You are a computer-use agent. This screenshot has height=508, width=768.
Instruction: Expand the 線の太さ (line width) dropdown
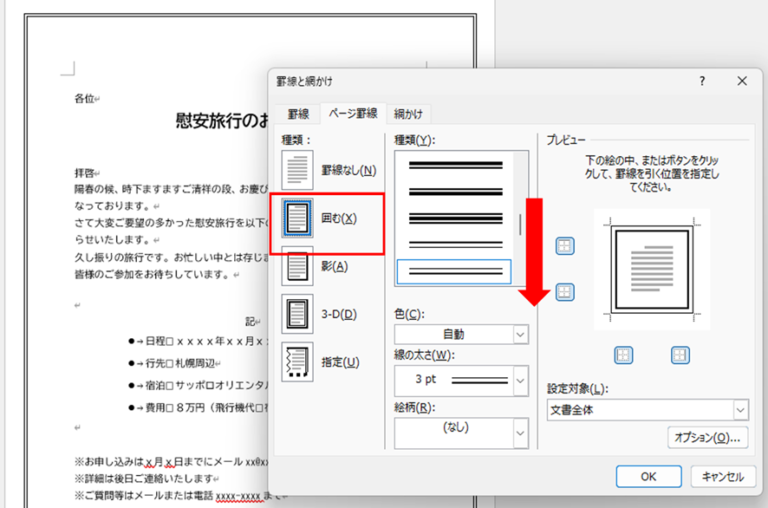coord(461,381)
